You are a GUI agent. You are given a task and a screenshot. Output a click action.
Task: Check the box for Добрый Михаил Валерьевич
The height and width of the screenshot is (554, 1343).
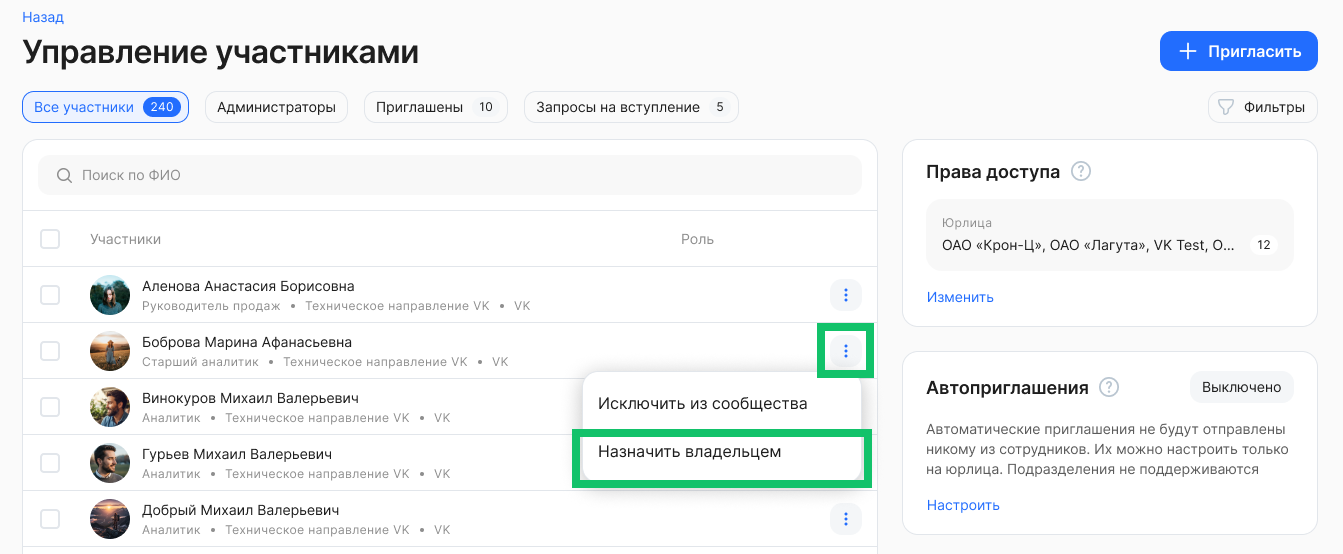coord(50,519)
